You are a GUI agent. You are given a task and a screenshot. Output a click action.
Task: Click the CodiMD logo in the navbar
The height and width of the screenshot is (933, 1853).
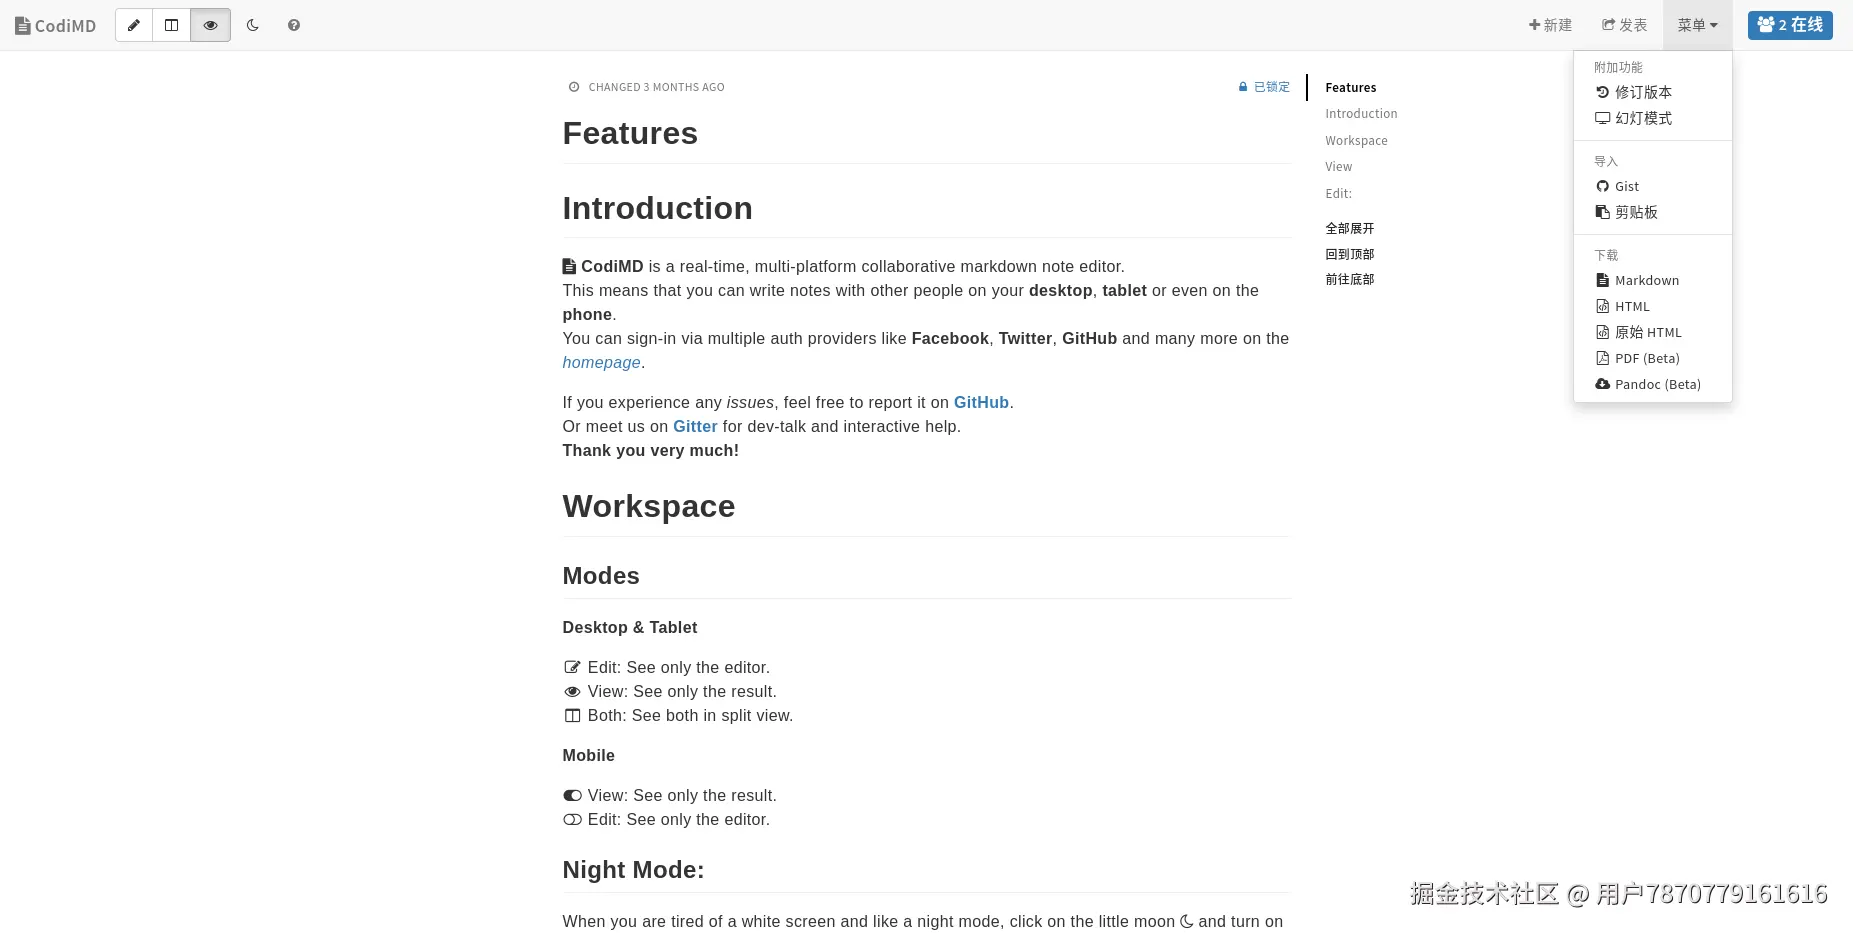tap(56, 26)
